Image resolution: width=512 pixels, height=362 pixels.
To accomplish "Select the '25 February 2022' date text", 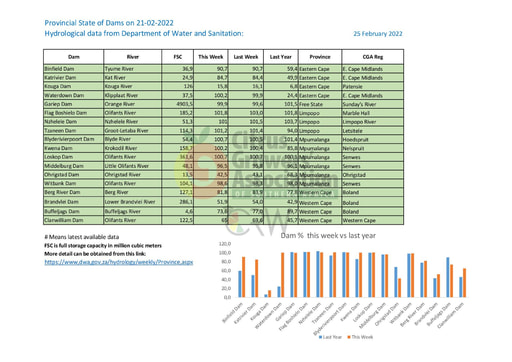I will pos(378,34).
